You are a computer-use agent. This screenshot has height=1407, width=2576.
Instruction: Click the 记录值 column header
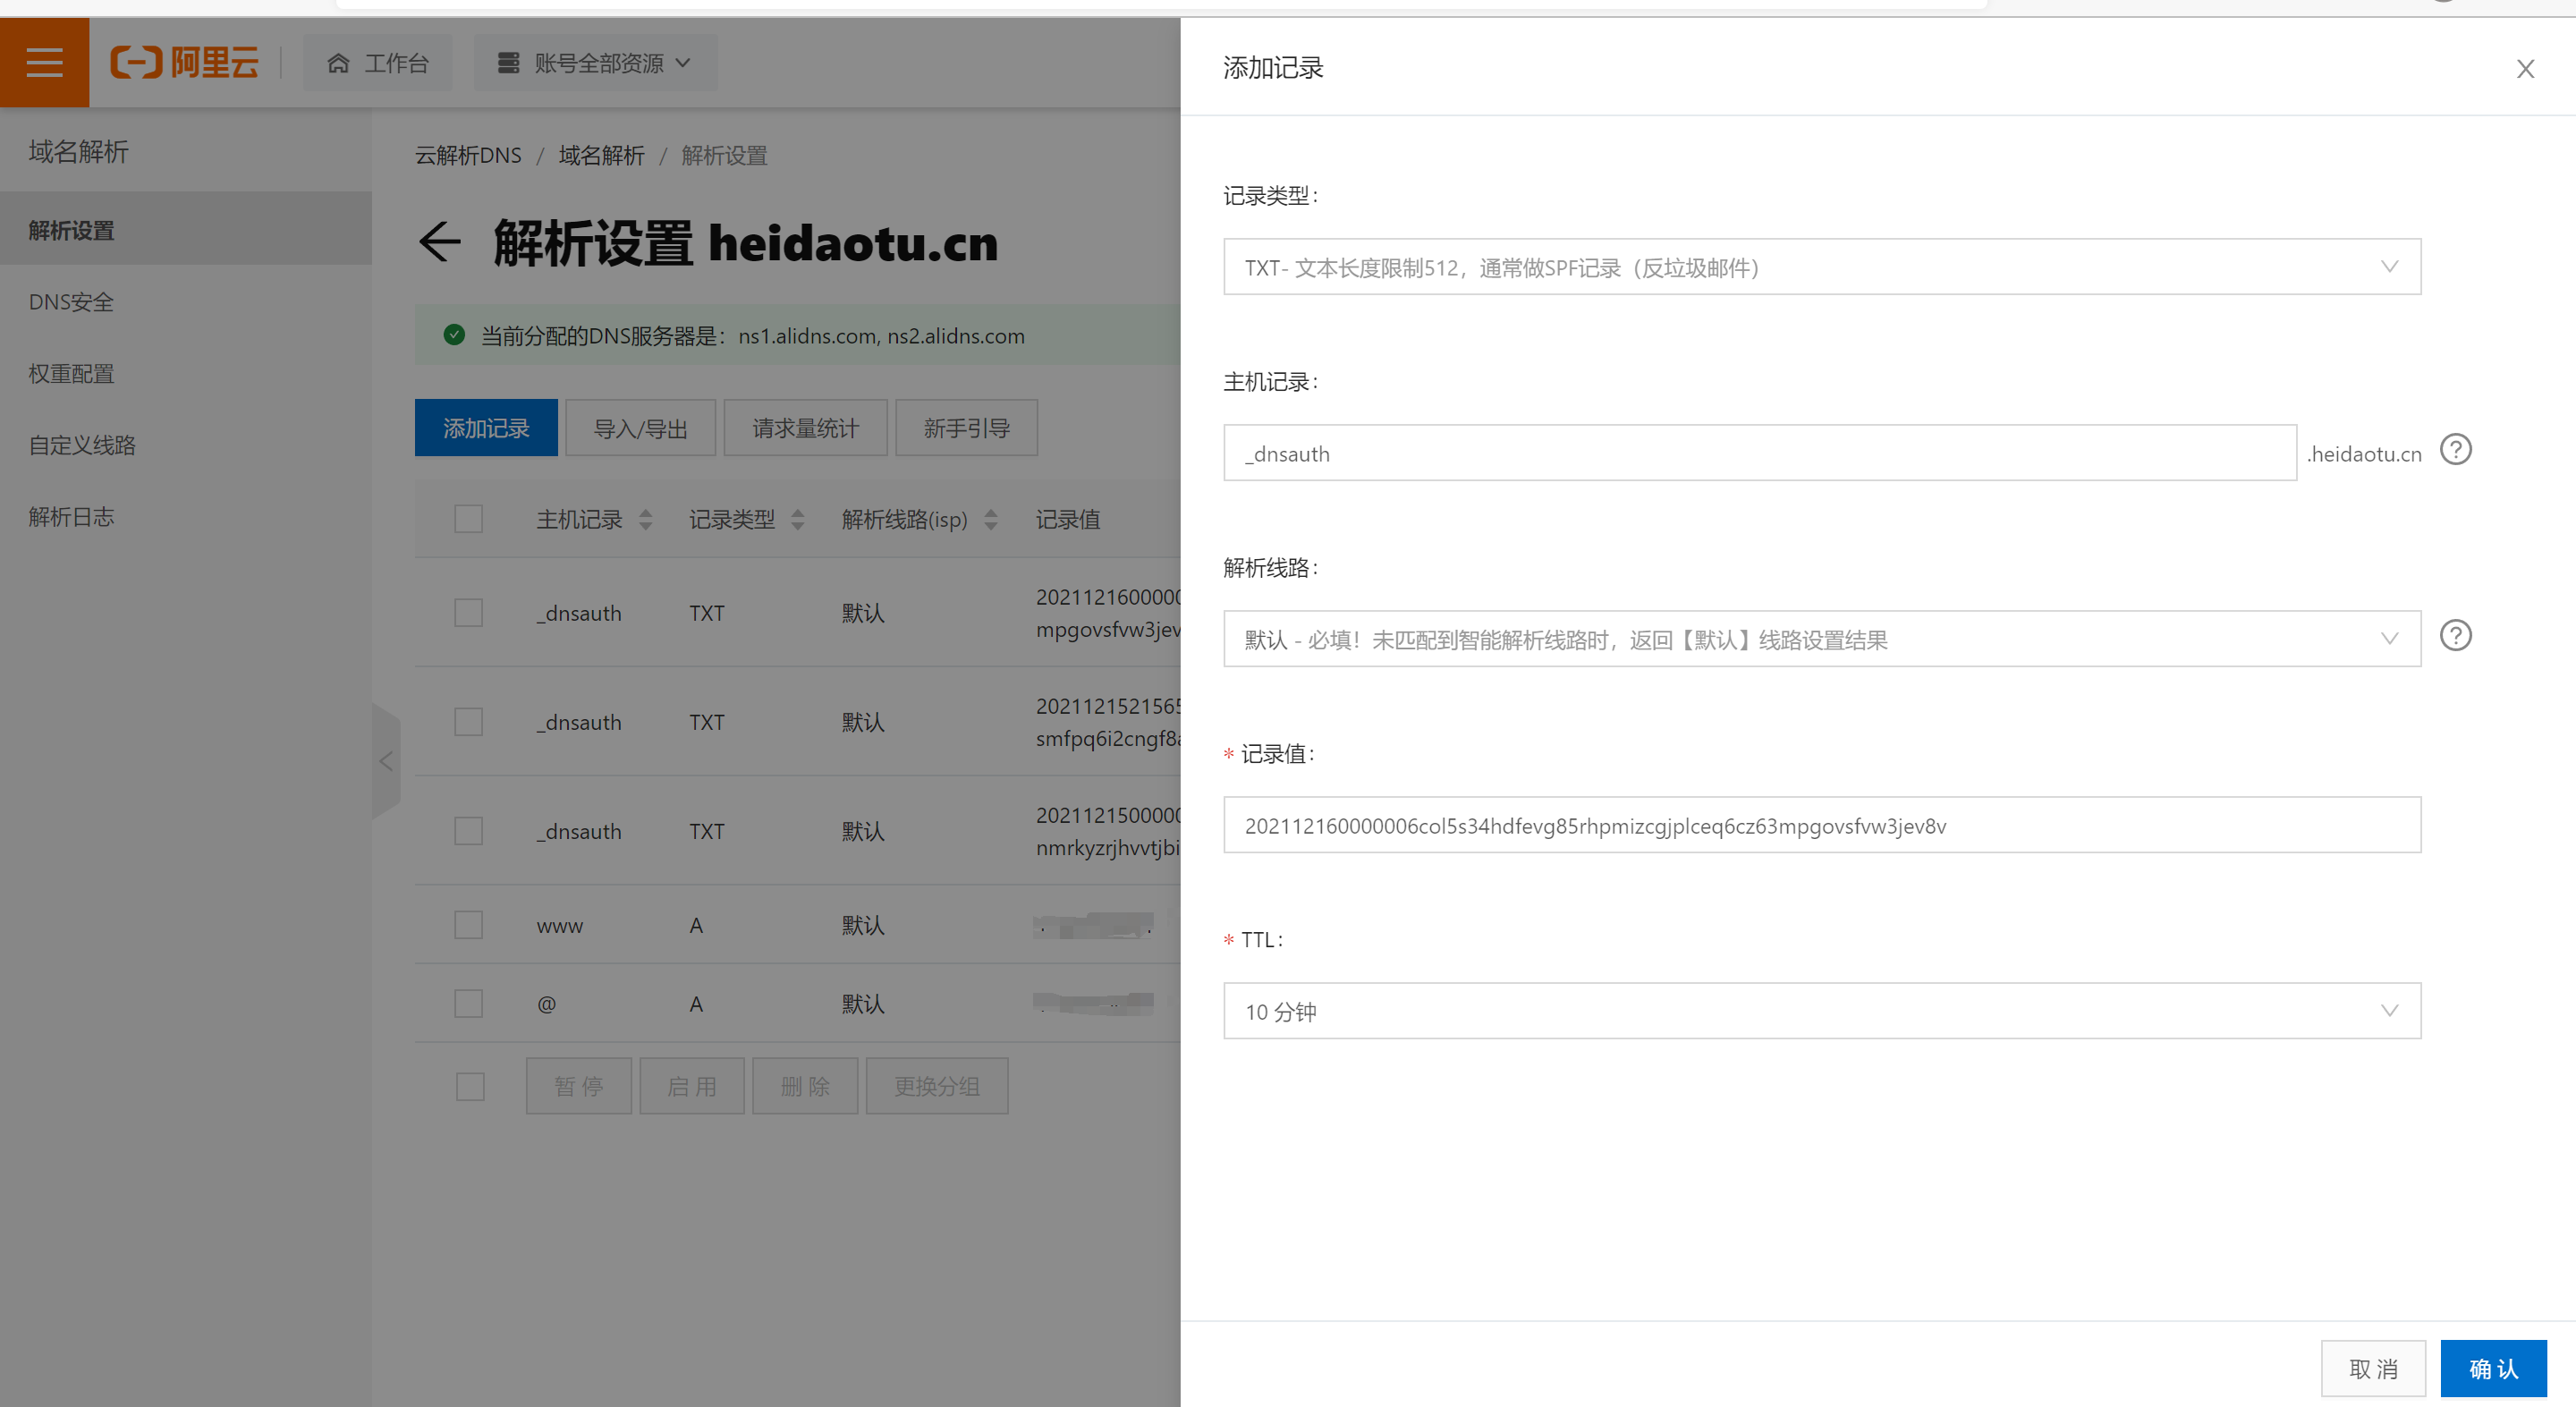(1067, 519)
